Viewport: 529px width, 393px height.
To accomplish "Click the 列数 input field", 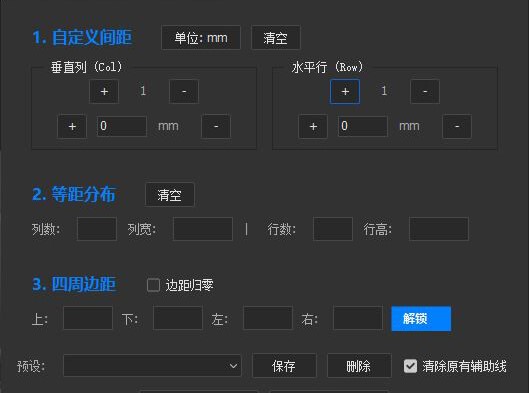I will (97, 229).
